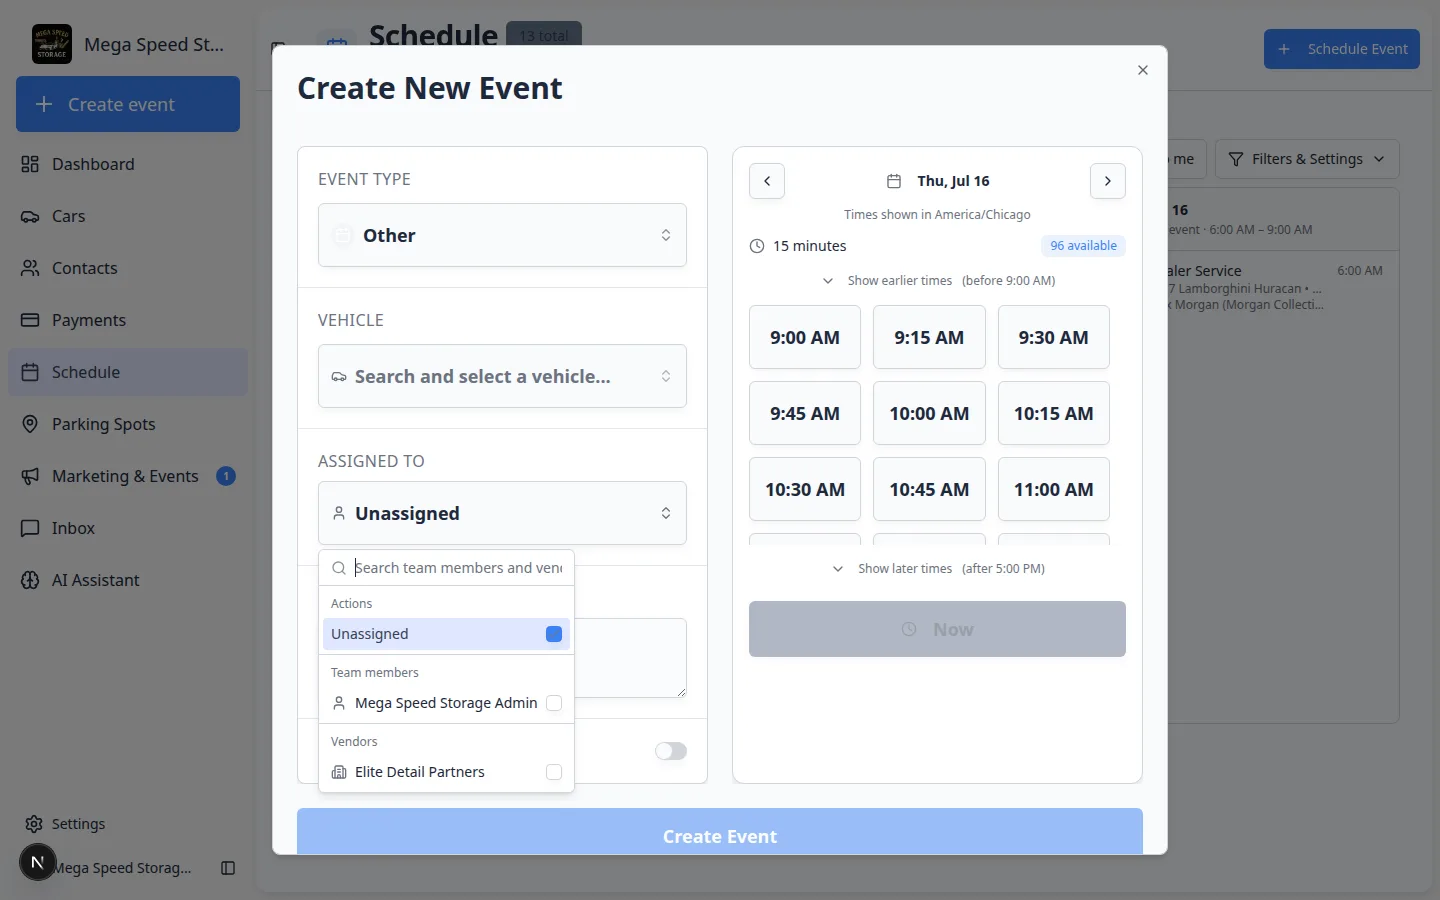1440x900 pixels.
Task: Select the 10:30 AM time slot
Action: click(805, 489)
